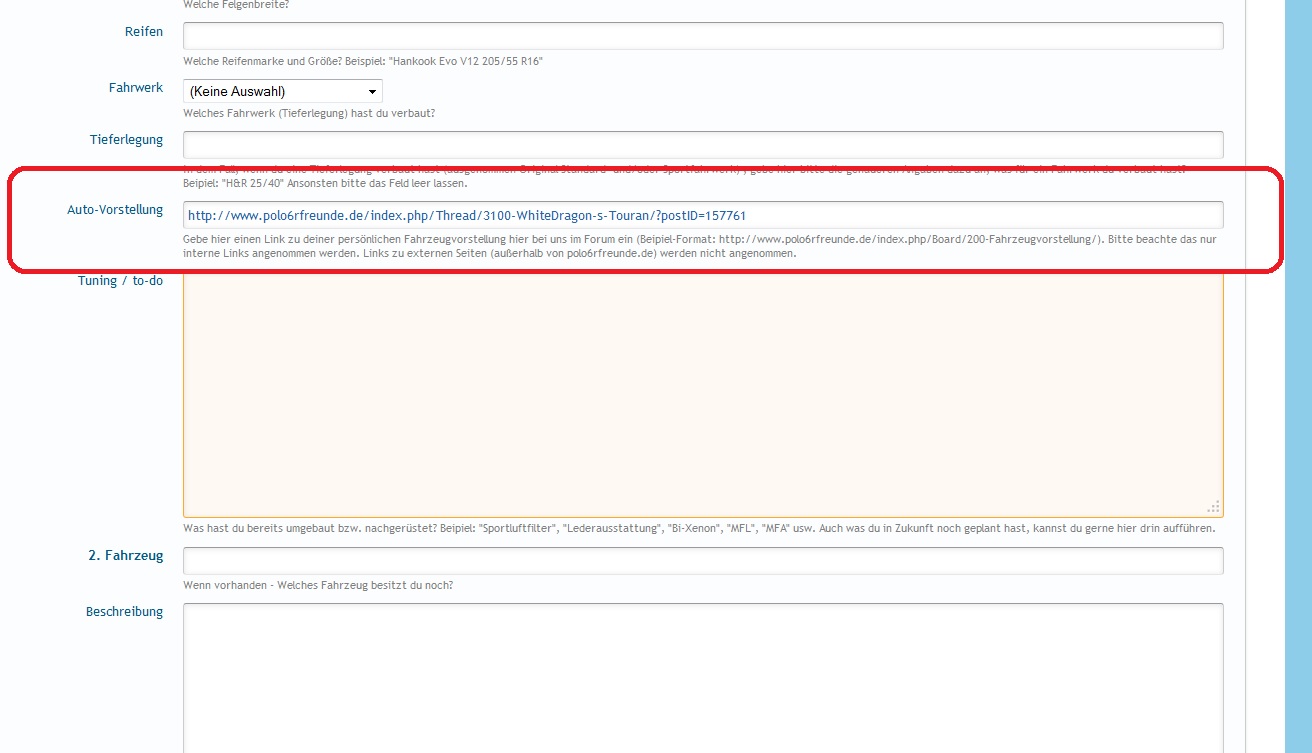Click the Reifen field label
Image resolution: width=1312 pixels, height=753 pixels.
(x=144, y=32)
